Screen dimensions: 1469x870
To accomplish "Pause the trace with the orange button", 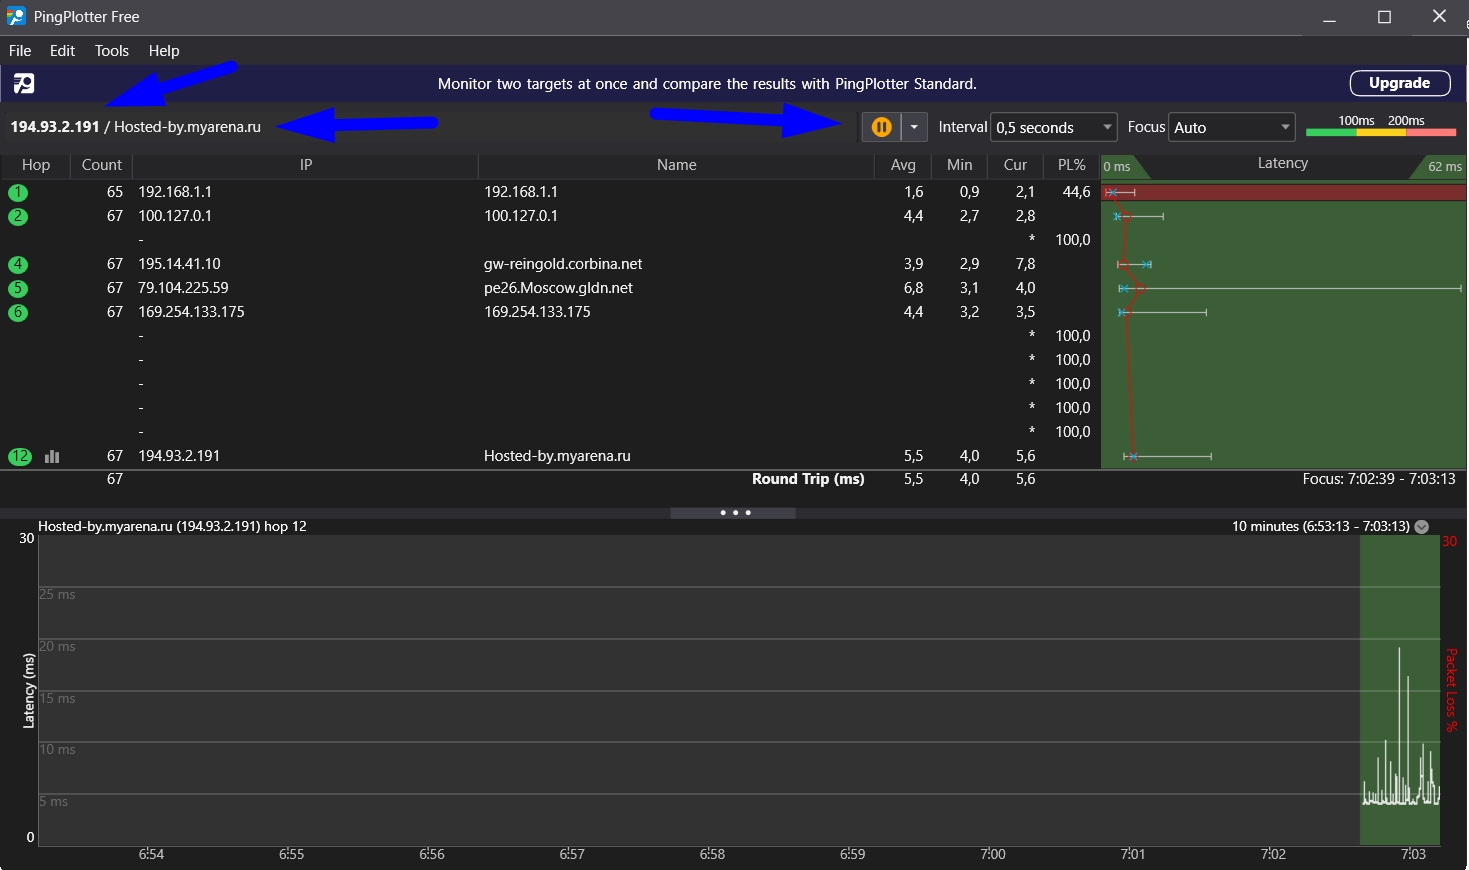I will 881,127.
